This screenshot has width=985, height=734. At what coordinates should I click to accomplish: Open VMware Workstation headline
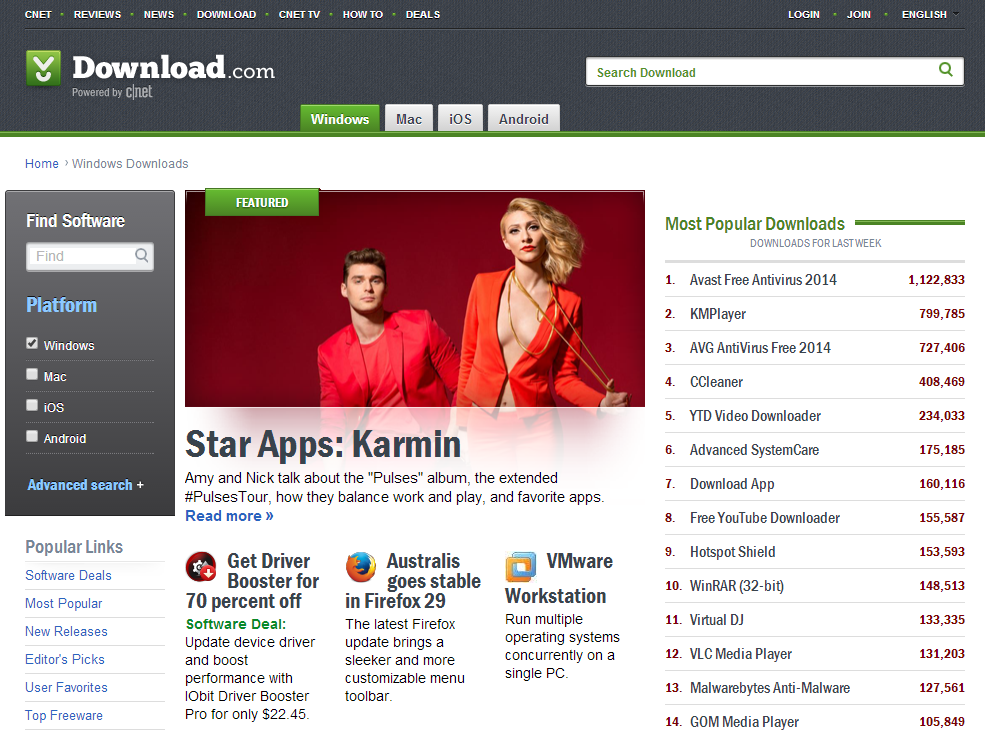pyautogui.click(x=559, y=578)
